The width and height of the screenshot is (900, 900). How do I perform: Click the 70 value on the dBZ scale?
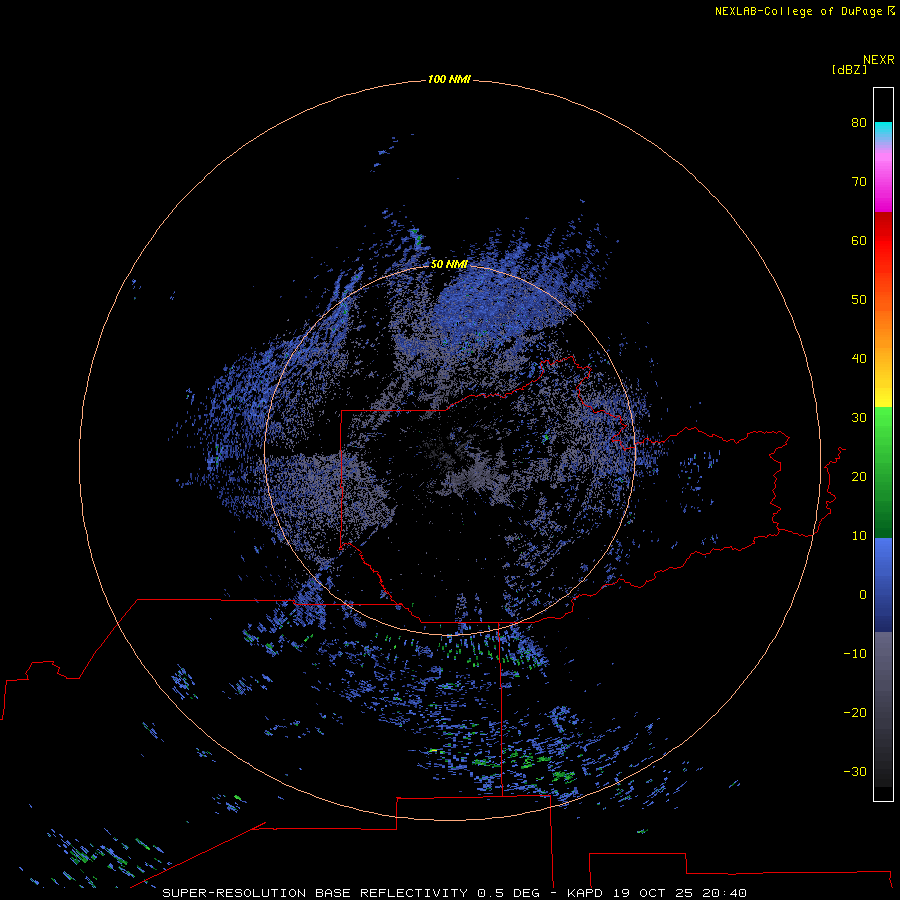click(859, 181)
